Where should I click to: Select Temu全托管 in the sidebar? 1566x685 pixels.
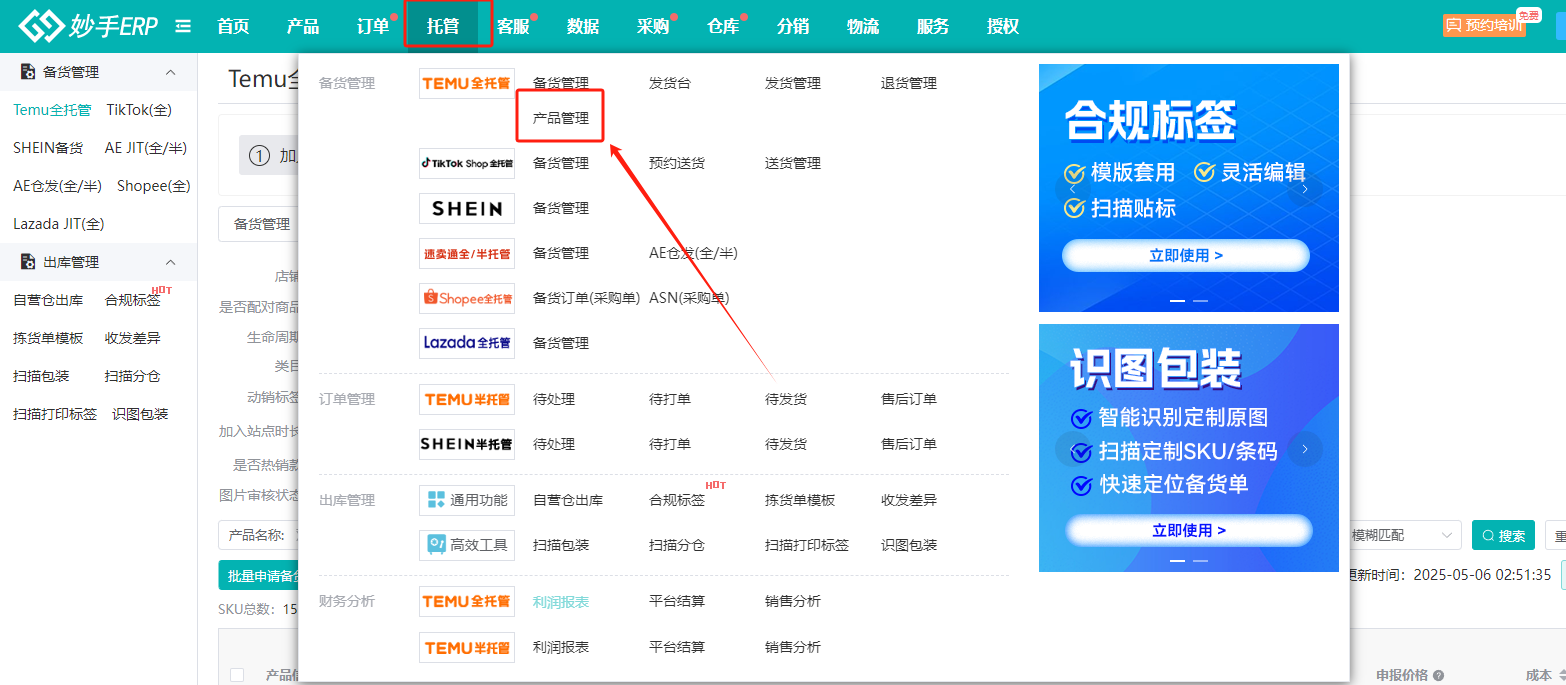52,110
